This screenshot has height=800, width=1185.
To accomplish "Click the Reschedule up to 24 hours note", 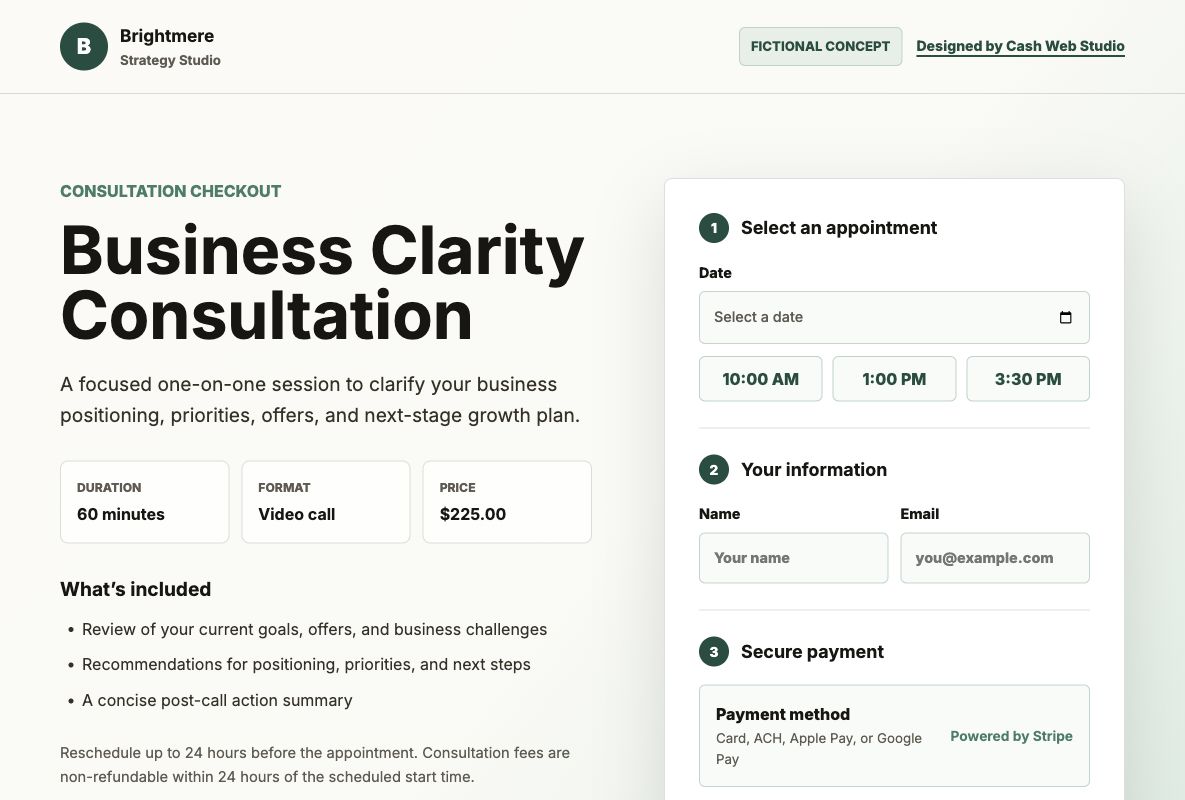I will (315, 764).
